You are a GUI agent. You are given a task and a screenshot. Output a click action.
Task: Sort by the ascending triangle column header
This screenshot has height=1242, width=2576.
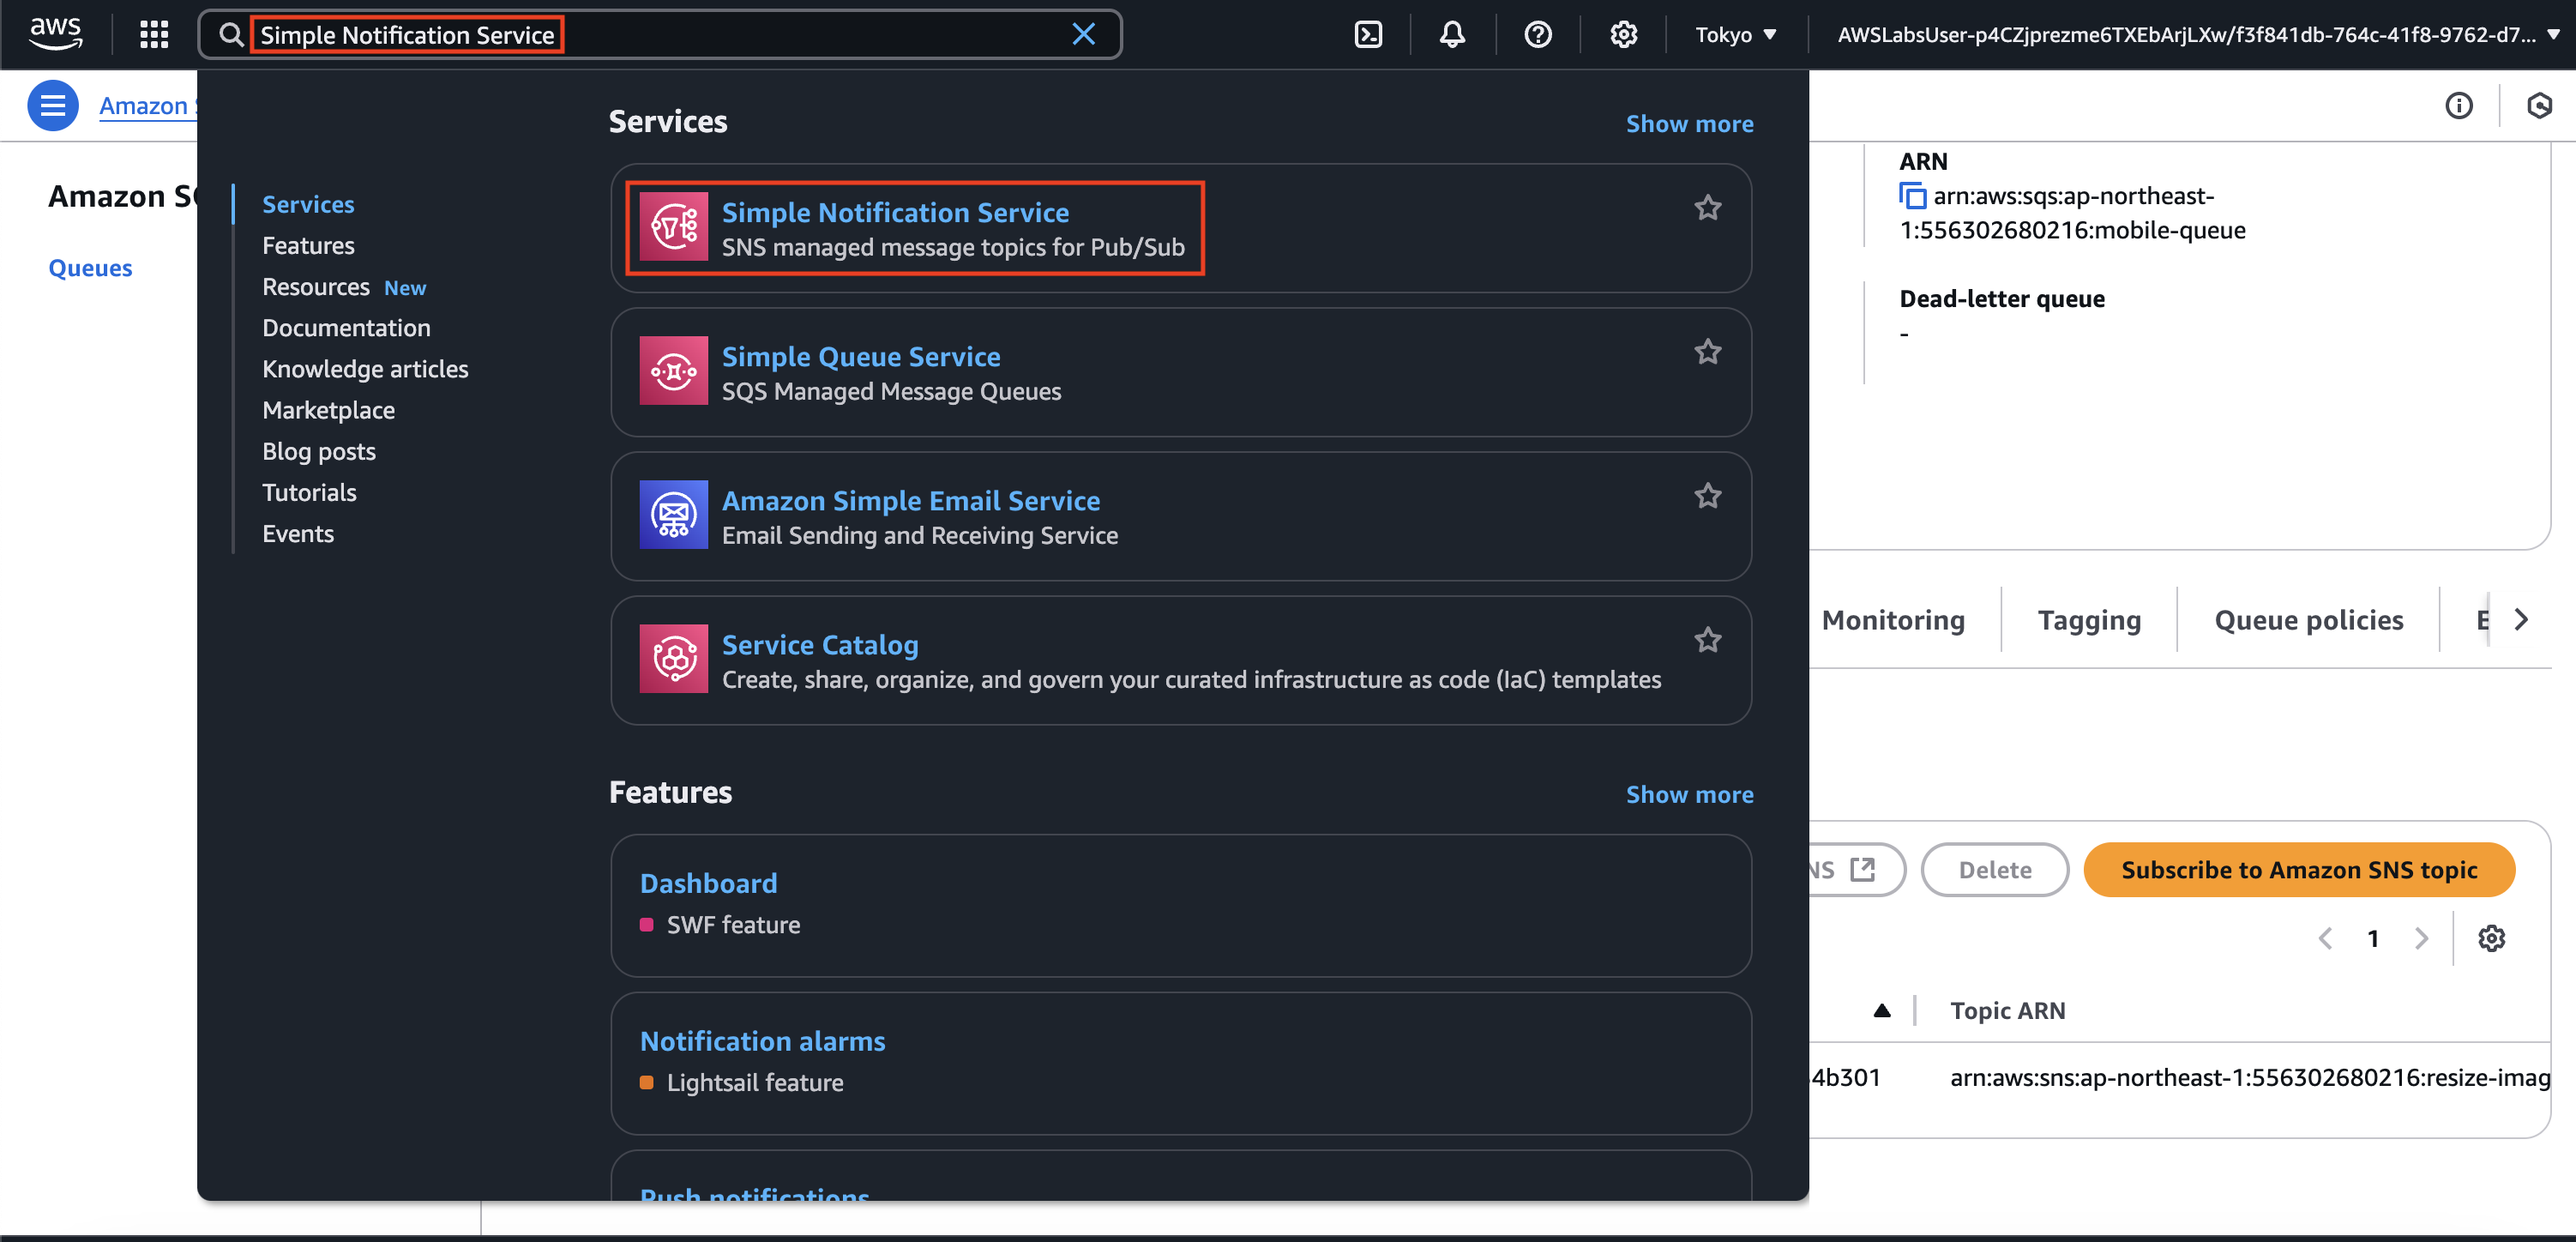[1881, 1011]
